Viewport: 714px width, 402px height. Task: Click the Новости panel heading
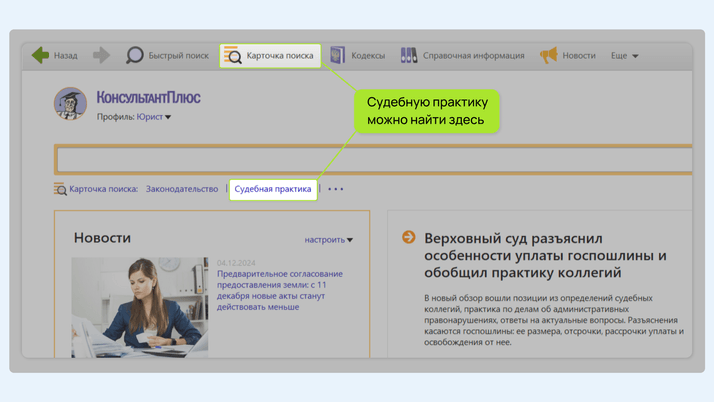click(102, 238)
